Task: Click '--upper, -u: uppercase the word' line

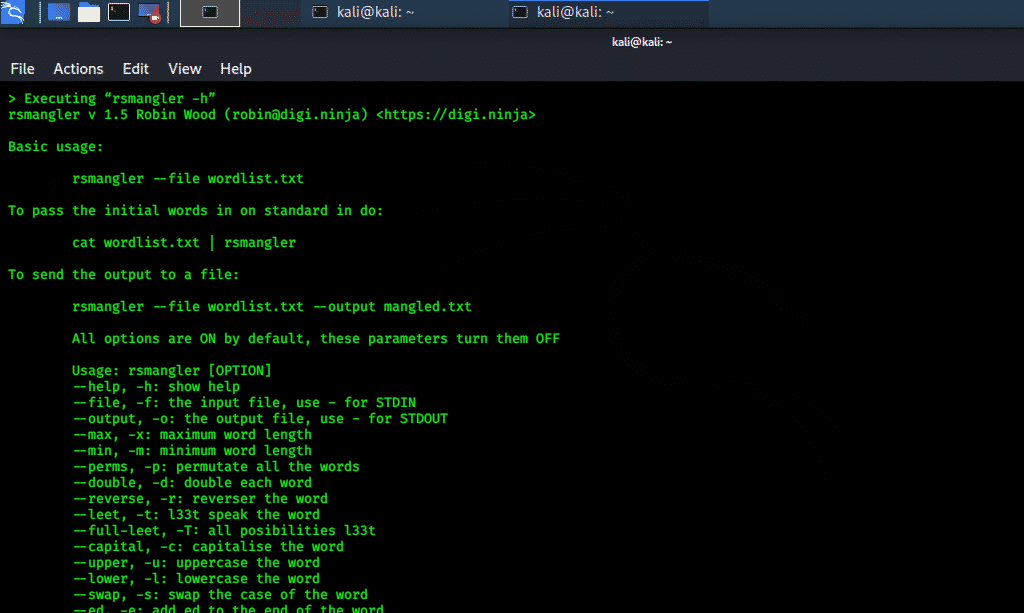Action: (196, 563)
